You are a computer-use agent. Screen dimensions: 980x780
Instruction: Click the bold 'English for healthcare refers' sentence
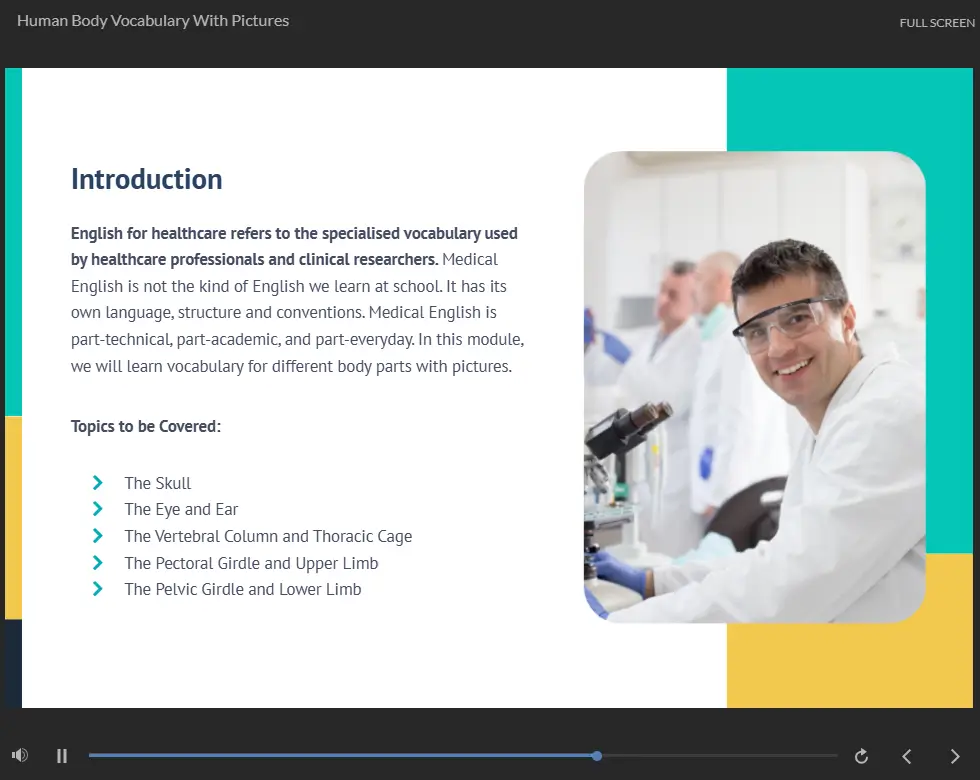click(x=294, y=246)
